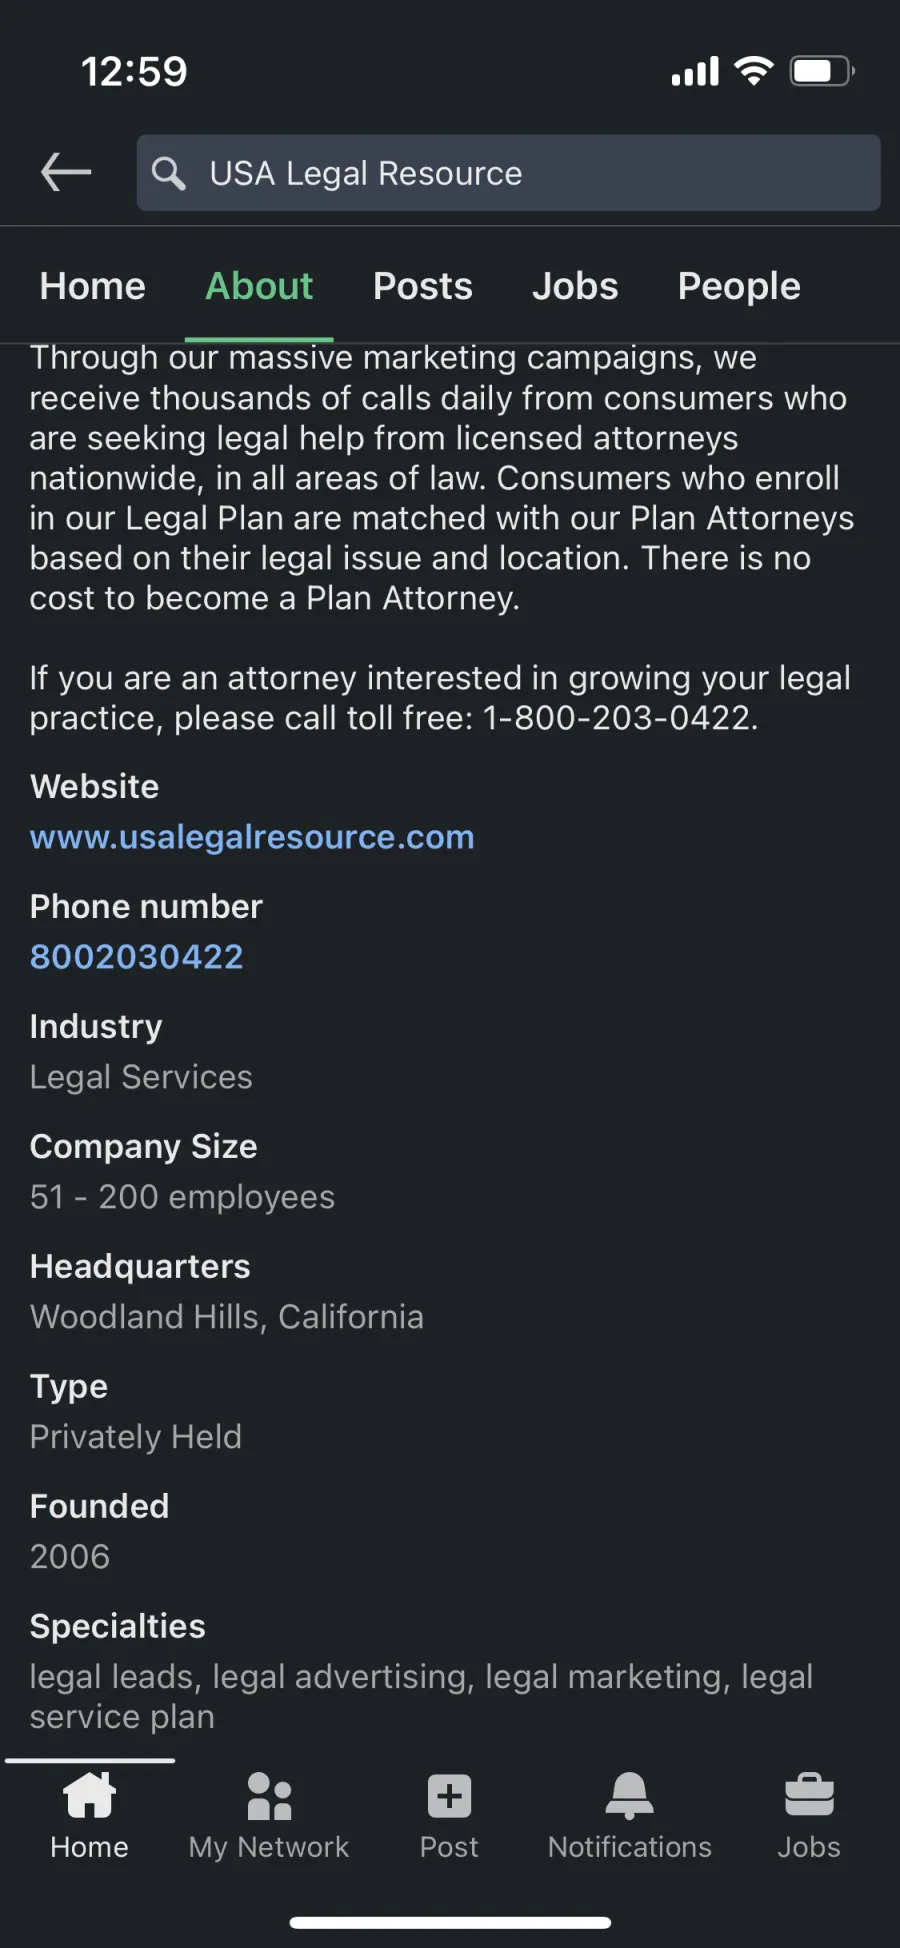Call the phone number 8002030422
900x1948 pixels.
pos(137,957)
